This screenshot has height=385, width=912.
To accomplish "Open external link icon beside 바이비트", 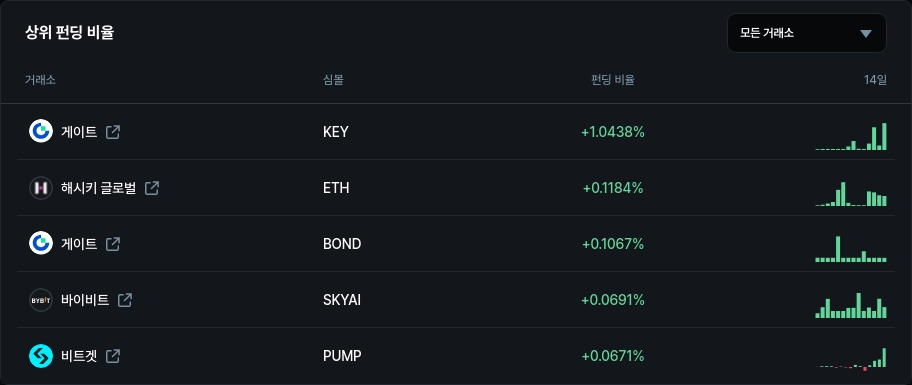I will [125, 300].
